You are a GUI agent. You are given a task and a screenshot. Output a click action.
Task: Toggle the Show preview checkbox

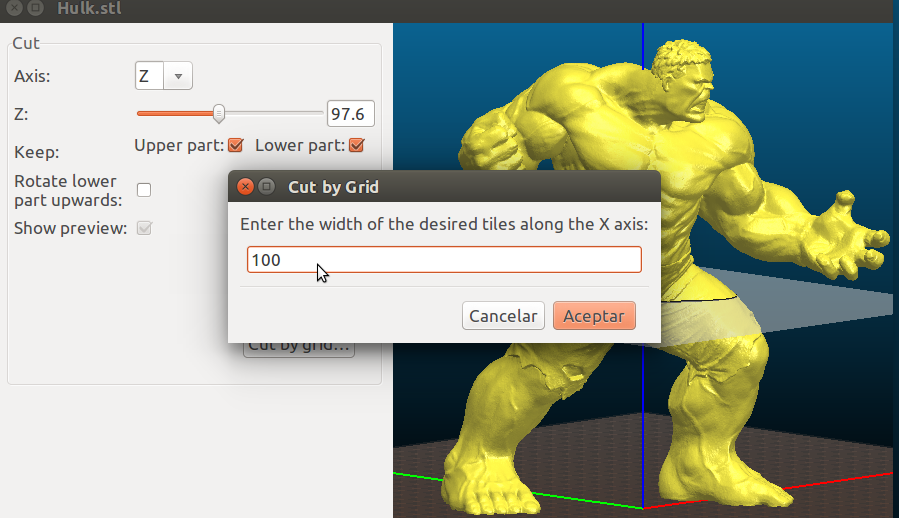[x=144, y=228]
